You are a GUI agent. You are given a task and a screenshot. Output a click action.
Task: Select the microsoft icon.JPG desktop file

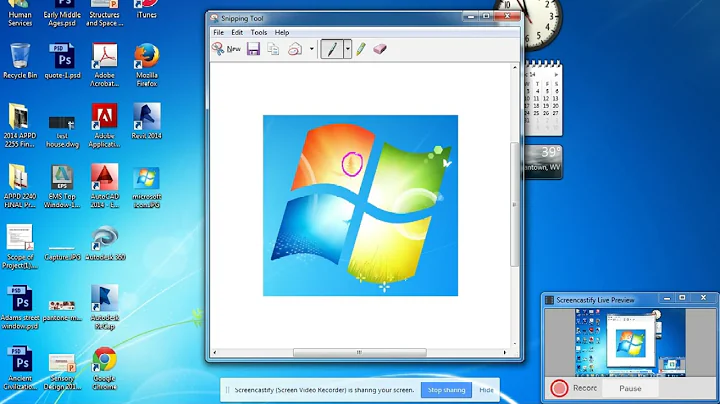[146, 187]
